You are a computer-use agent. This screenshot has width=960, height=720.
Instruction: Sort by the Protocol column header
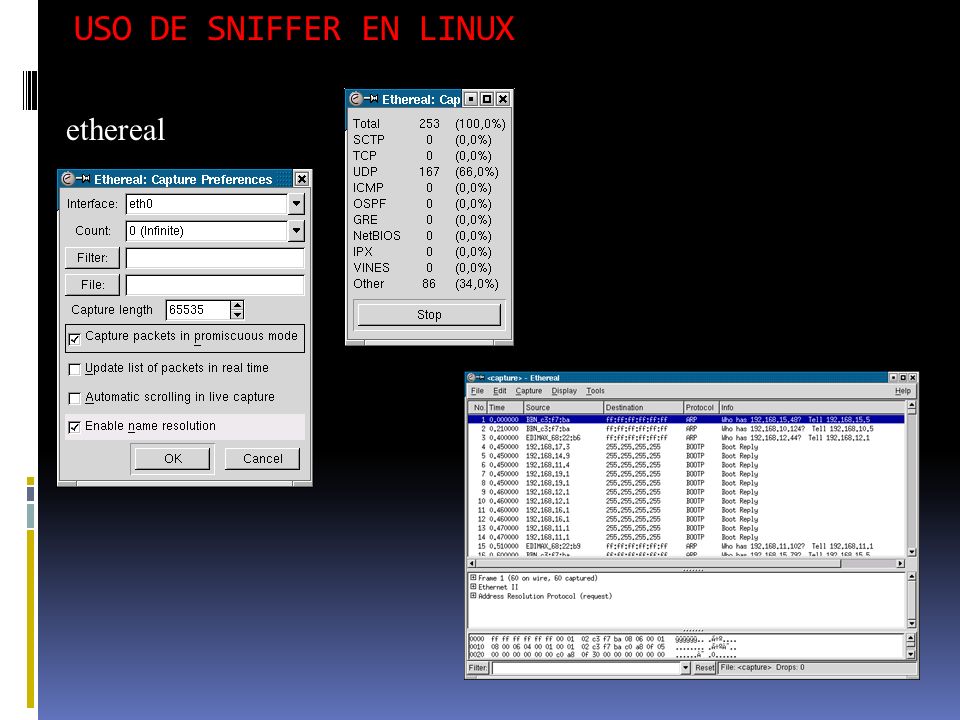coord(701,407)
